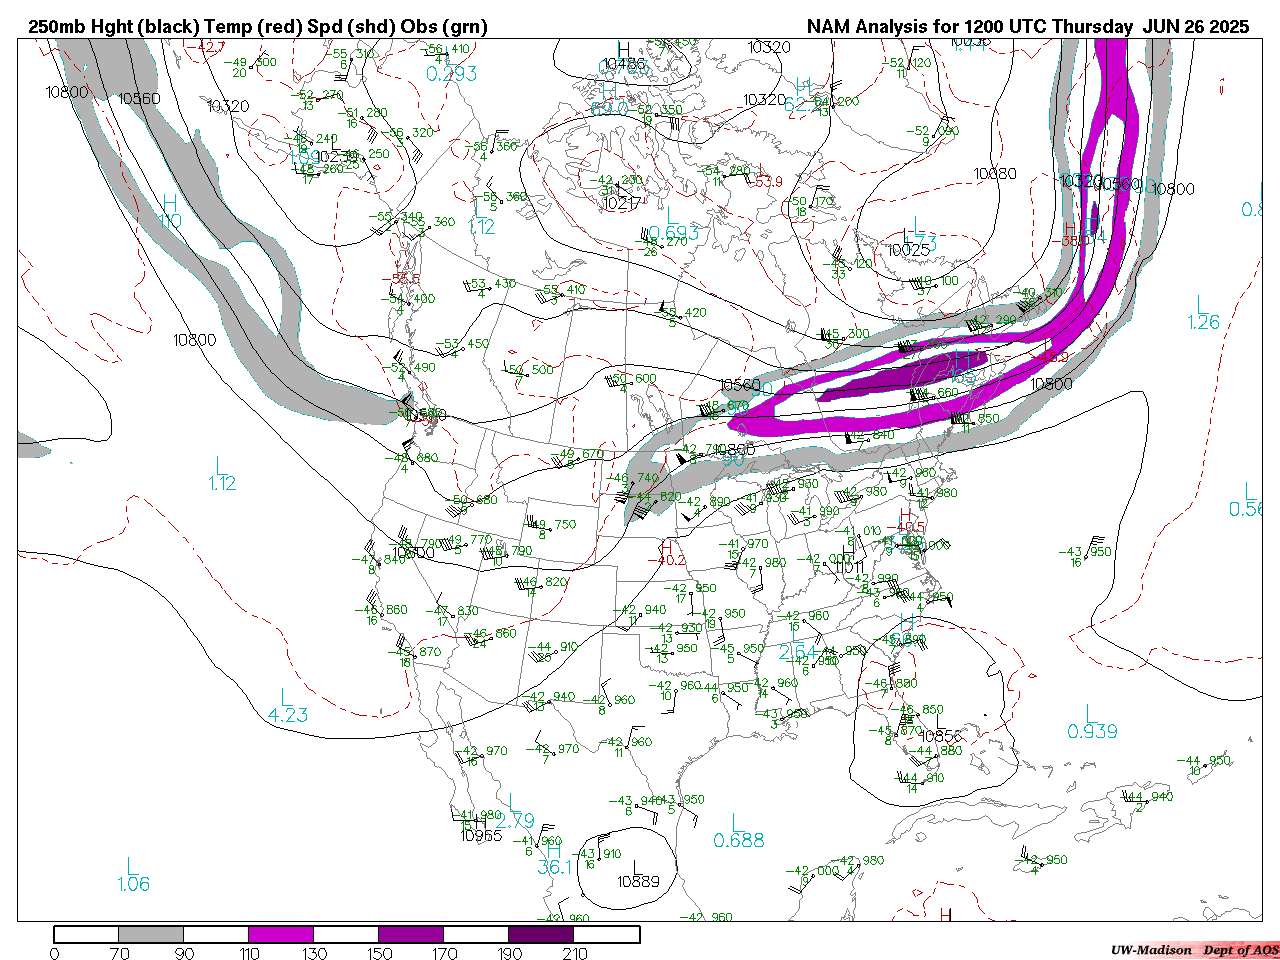Click the cyan low label '4.23'
1280x960 pixels.
(x=288, y=715)
